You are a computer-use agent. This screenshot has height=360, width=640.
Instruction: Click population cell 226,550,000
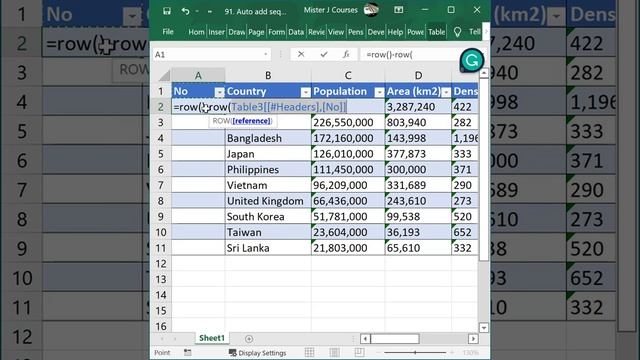(348, 122)
